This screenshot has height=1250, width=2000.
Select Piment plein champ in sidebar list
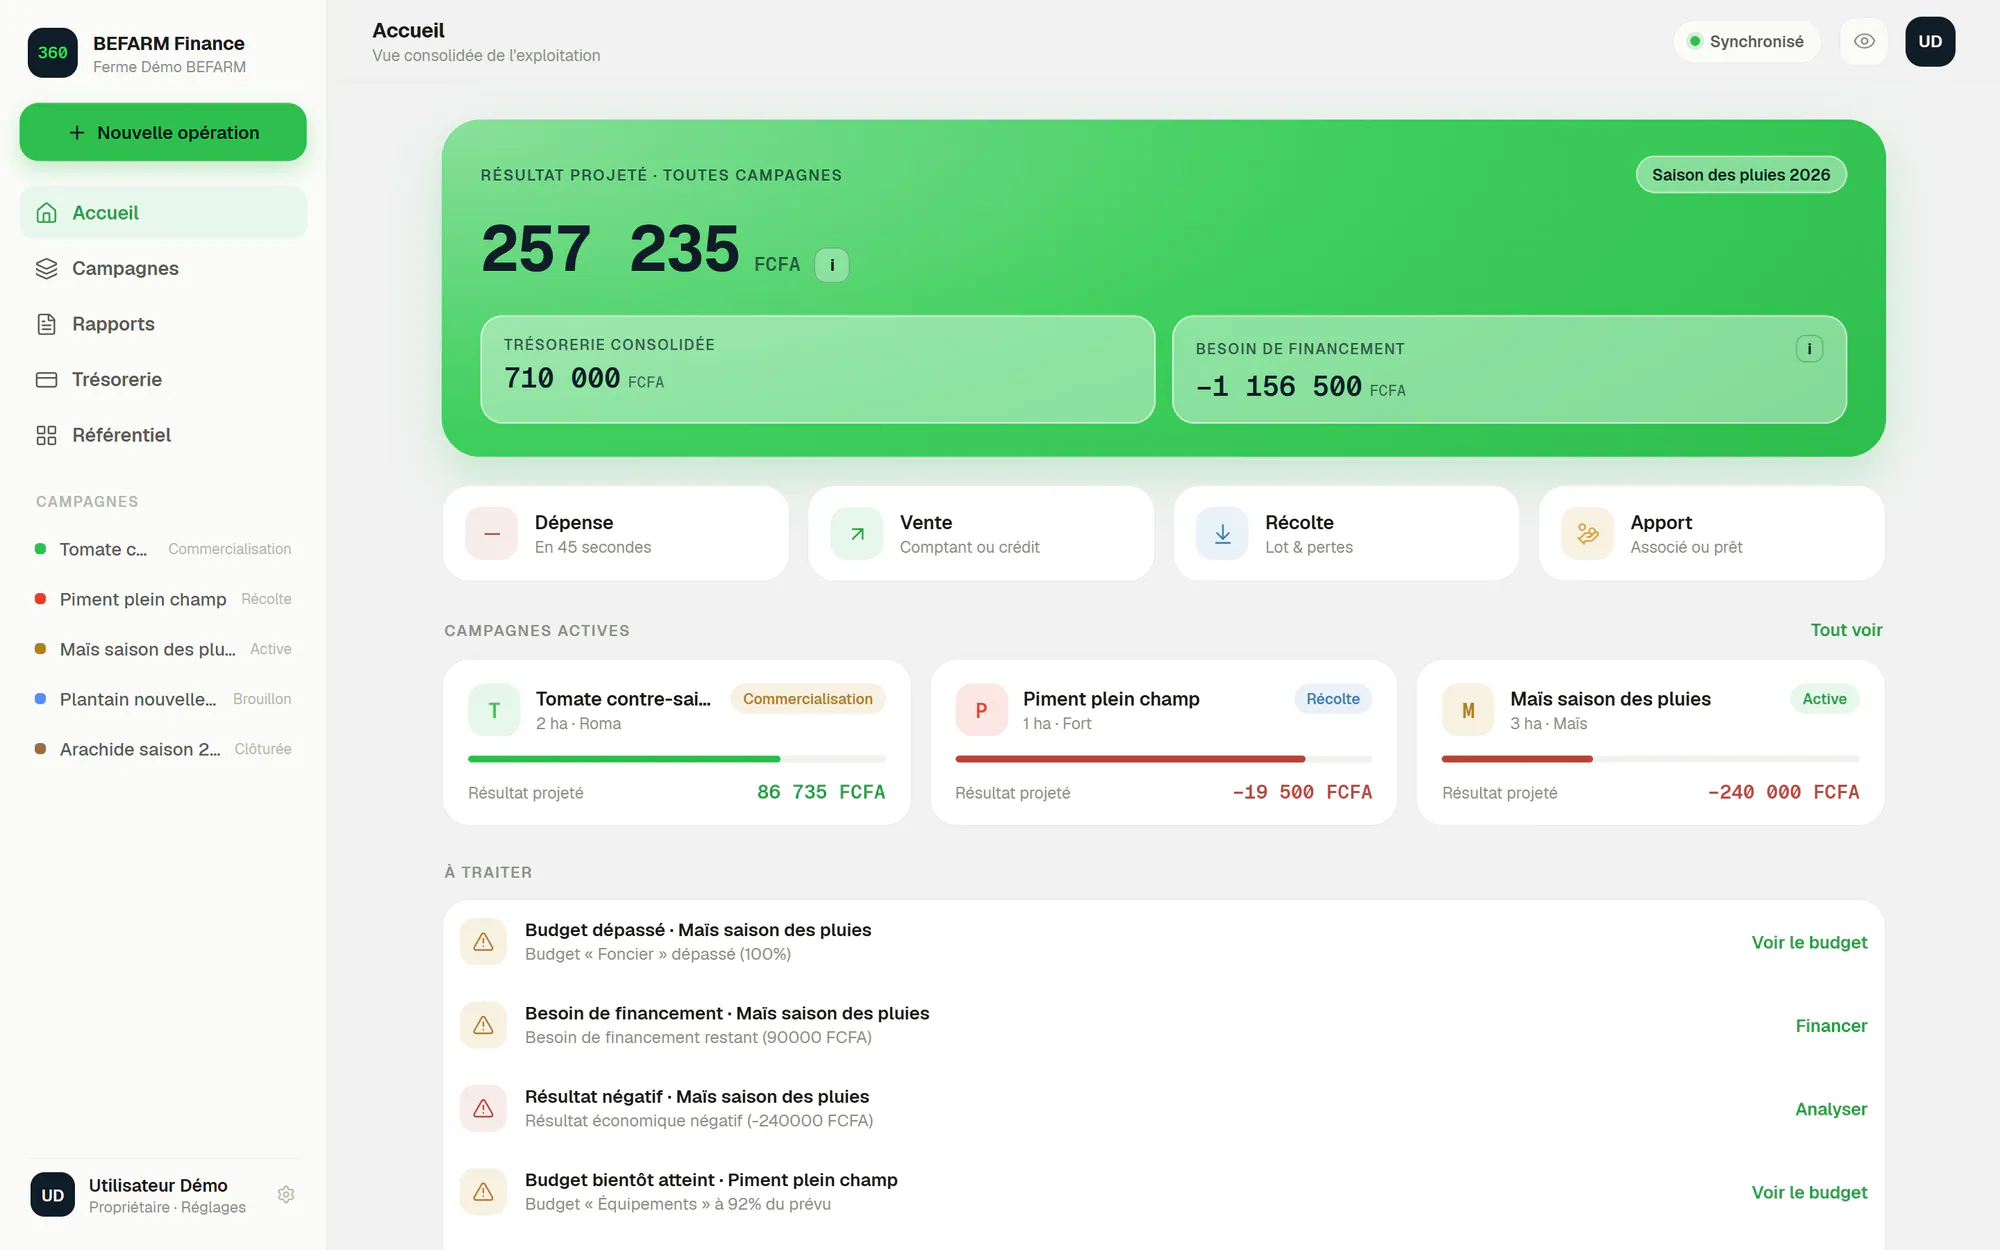[x=163, y=599]
